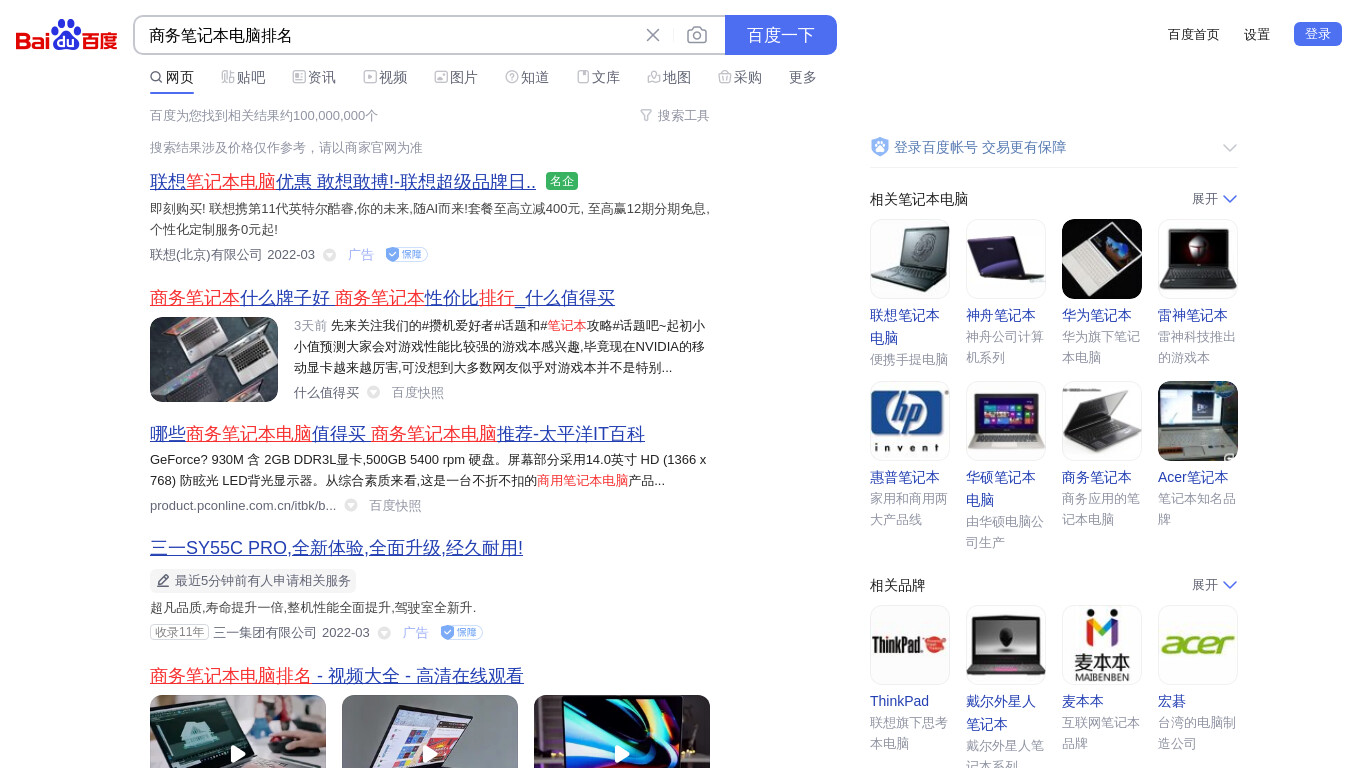Open the 图片 tab
The height and width of the screenshot is (768, 1366).
pos(456,77)
